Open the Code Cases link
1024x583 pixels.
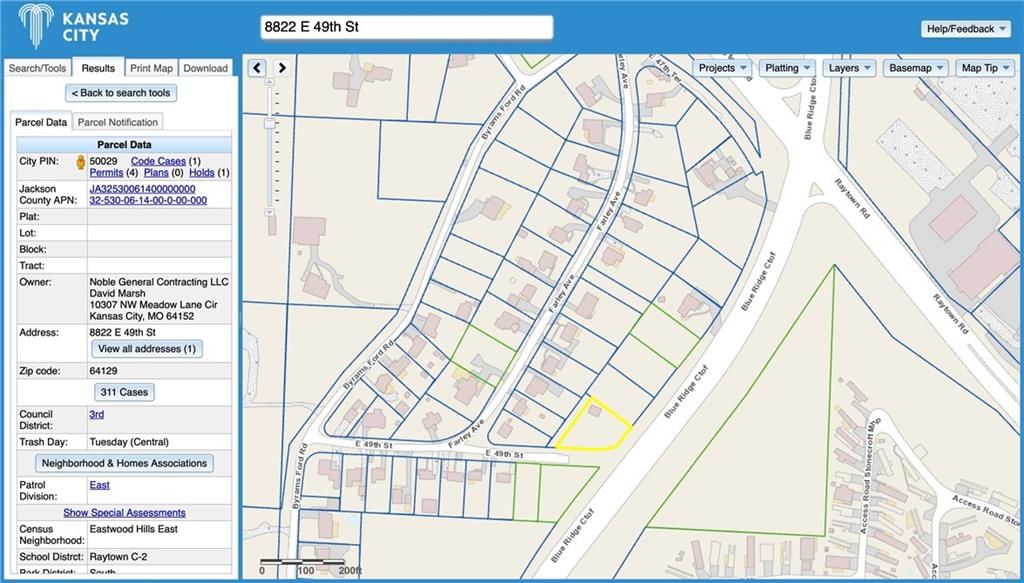(158, 161)
